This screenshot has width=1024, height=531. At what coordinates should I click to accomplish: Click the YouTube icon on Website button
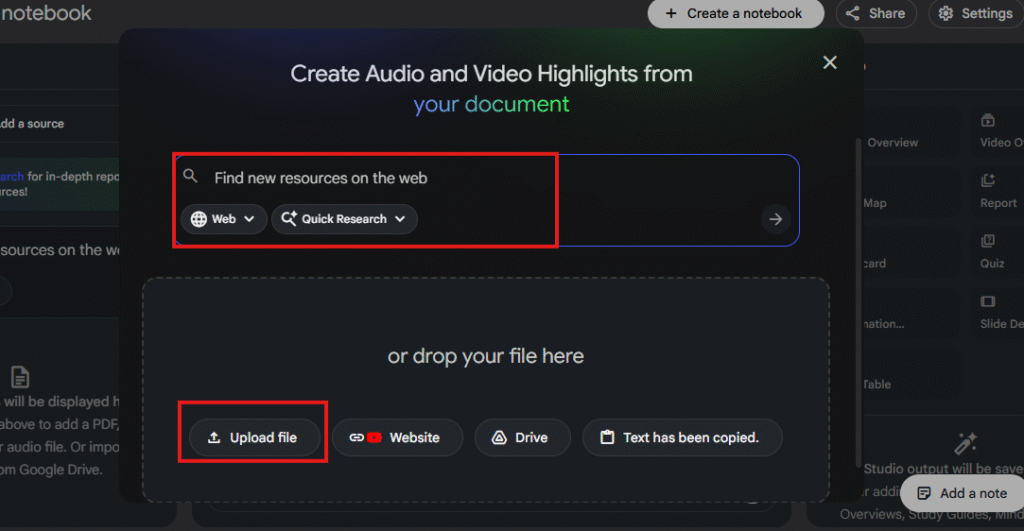coord(374,438)
